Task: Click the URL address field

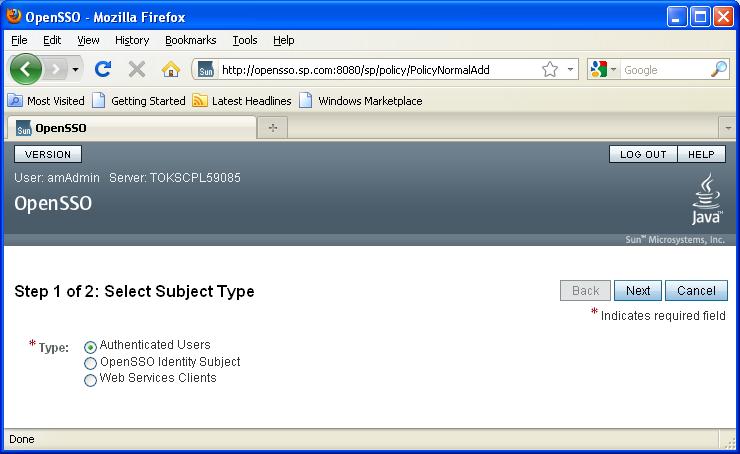Action: pos(378,70)
